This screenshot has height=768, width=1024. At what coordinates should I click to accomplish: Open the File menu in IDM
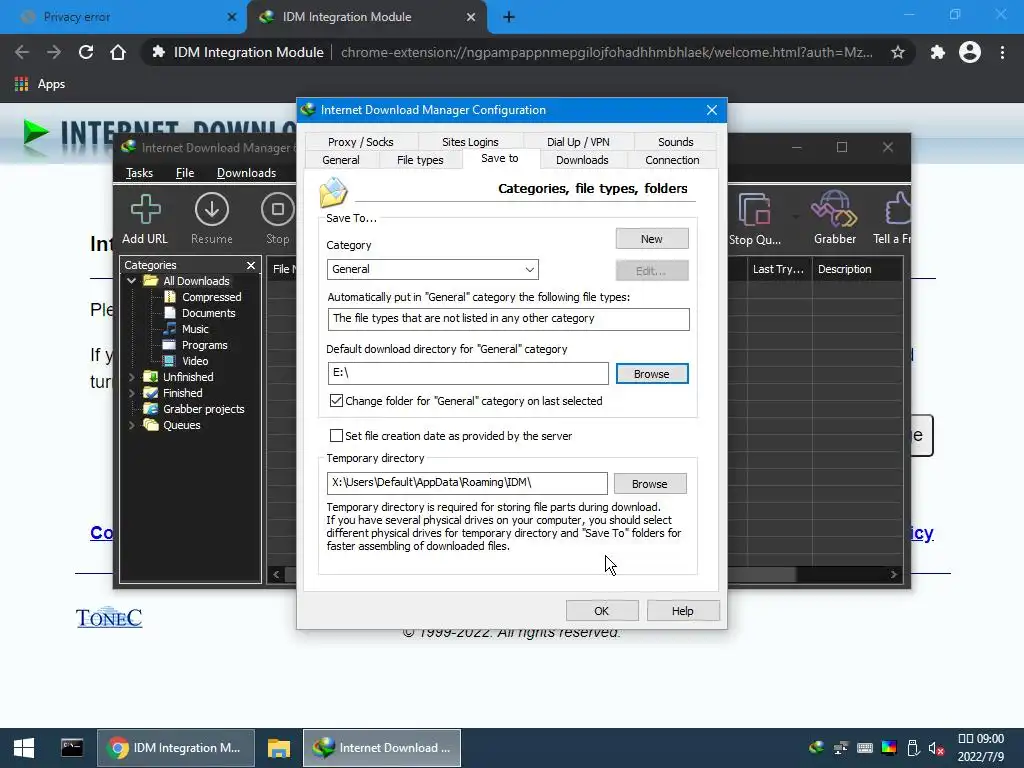185,173
